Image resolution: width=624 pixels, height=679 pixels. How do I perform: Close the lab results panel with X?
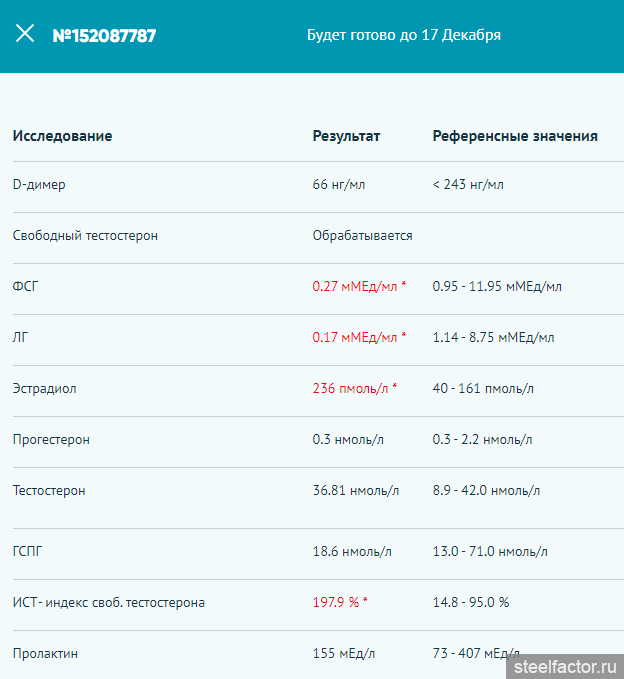click(25, 34)
